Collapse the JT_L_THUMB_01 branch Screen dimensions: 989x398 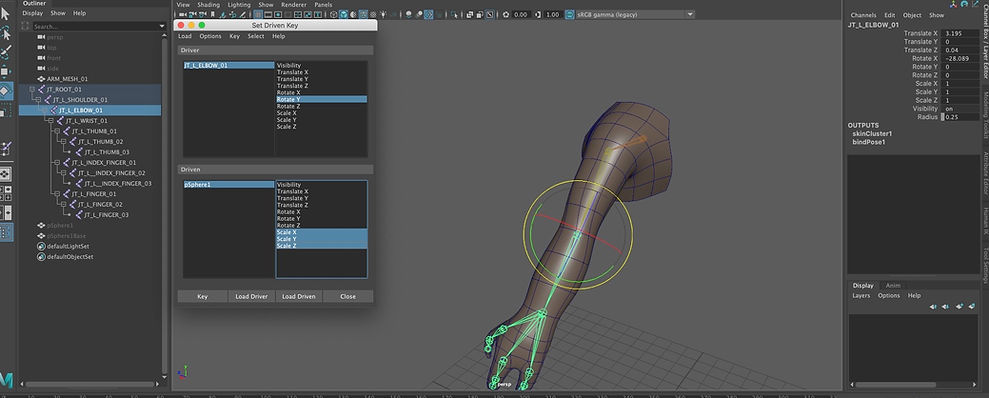pos(57,131)
